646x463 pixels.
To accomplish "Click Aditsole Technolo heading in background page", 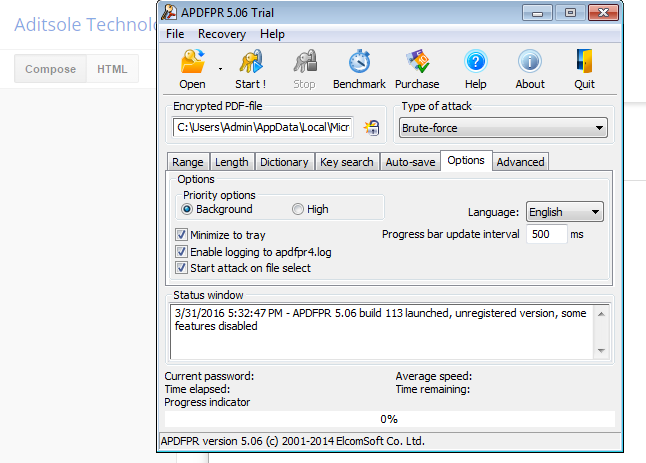I will tap(85, 25).
